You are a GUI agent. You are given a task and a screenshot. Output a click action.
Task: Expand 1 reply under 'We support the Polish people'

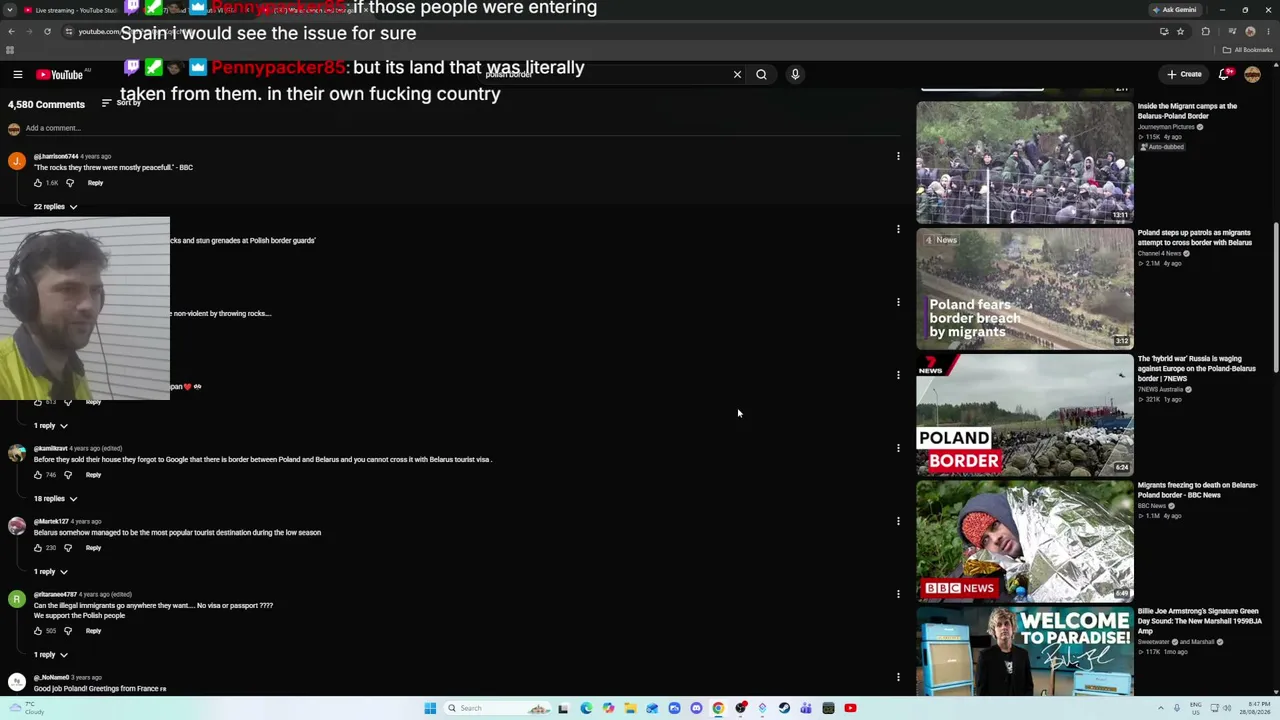point(50,655)
